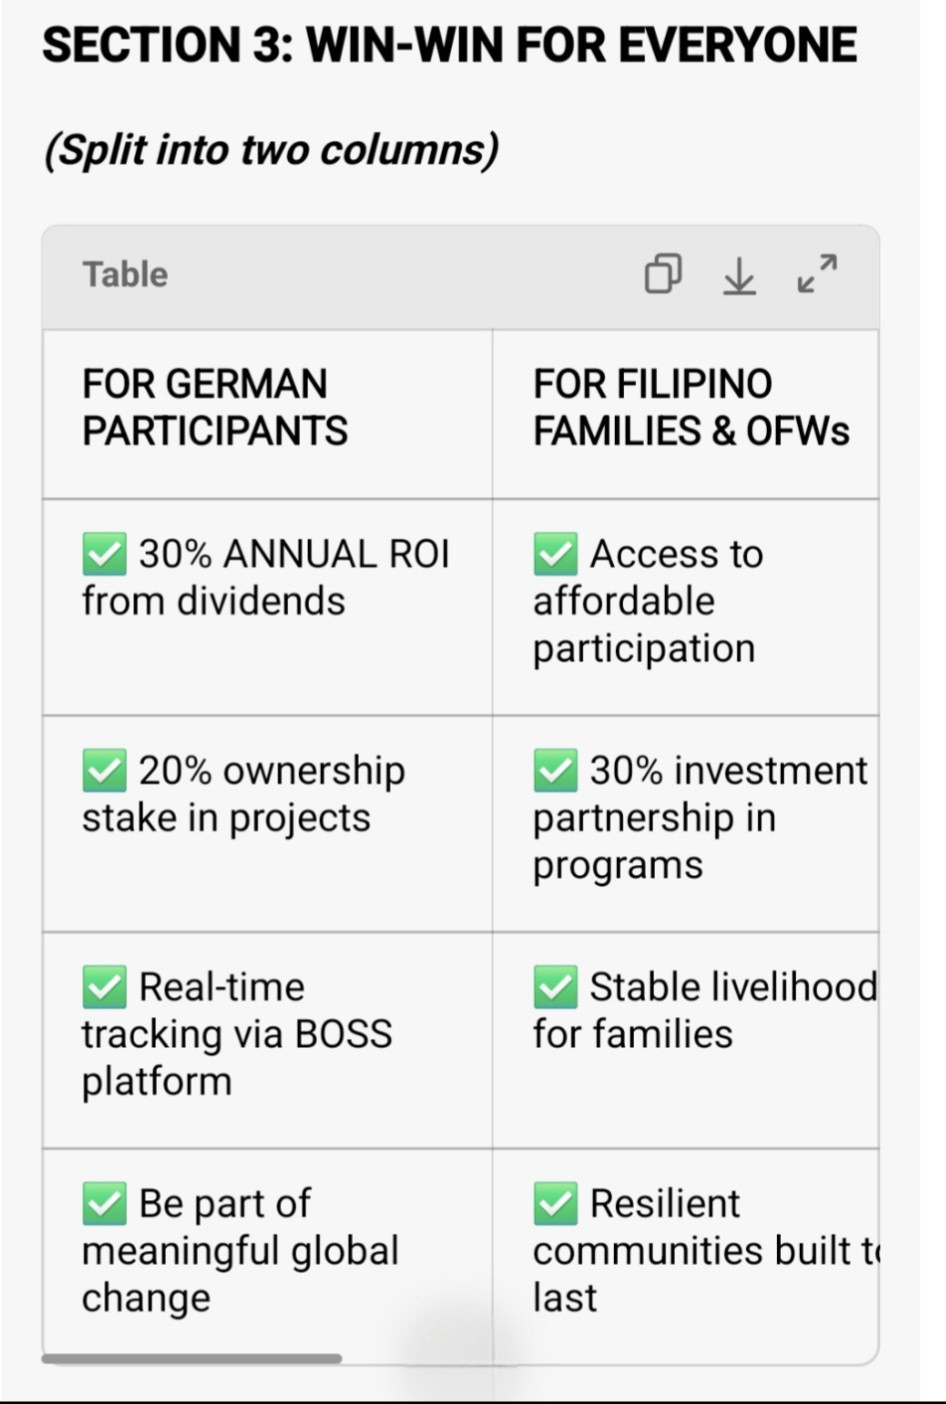Image resolution: width=946 pixels, height=1404 pixels.
Task: Click the checkmark beside 30% ANNUAL ROI
Action: pyautogui.click(x=104, y=554)
